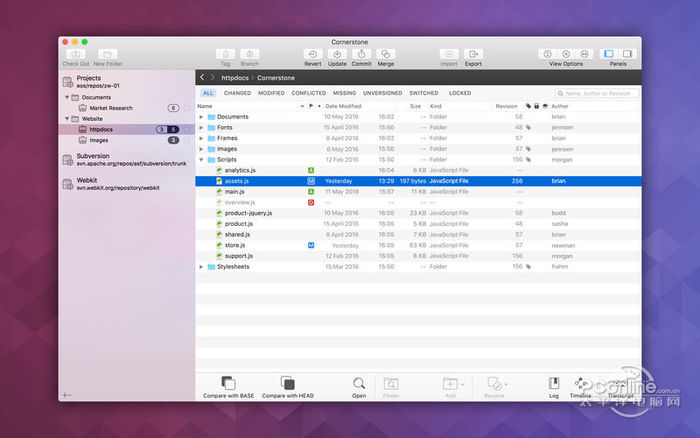Toggle the right inspector panel button
Image resolution: width=700 pixels, height=438 pixels.
pos(627,54)
